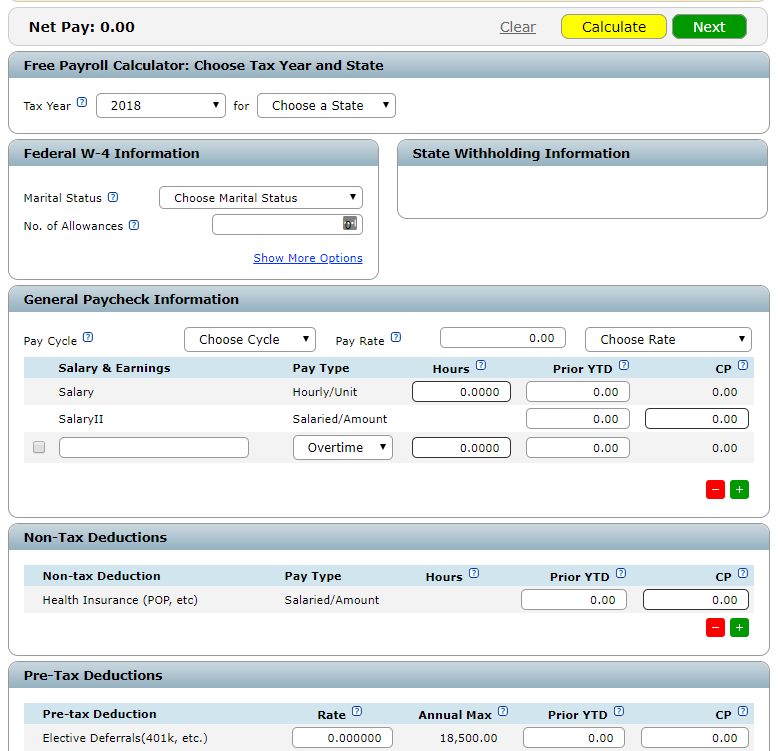Click the No. of Allowances input field
778x751 pixels.
pos(287,224)
